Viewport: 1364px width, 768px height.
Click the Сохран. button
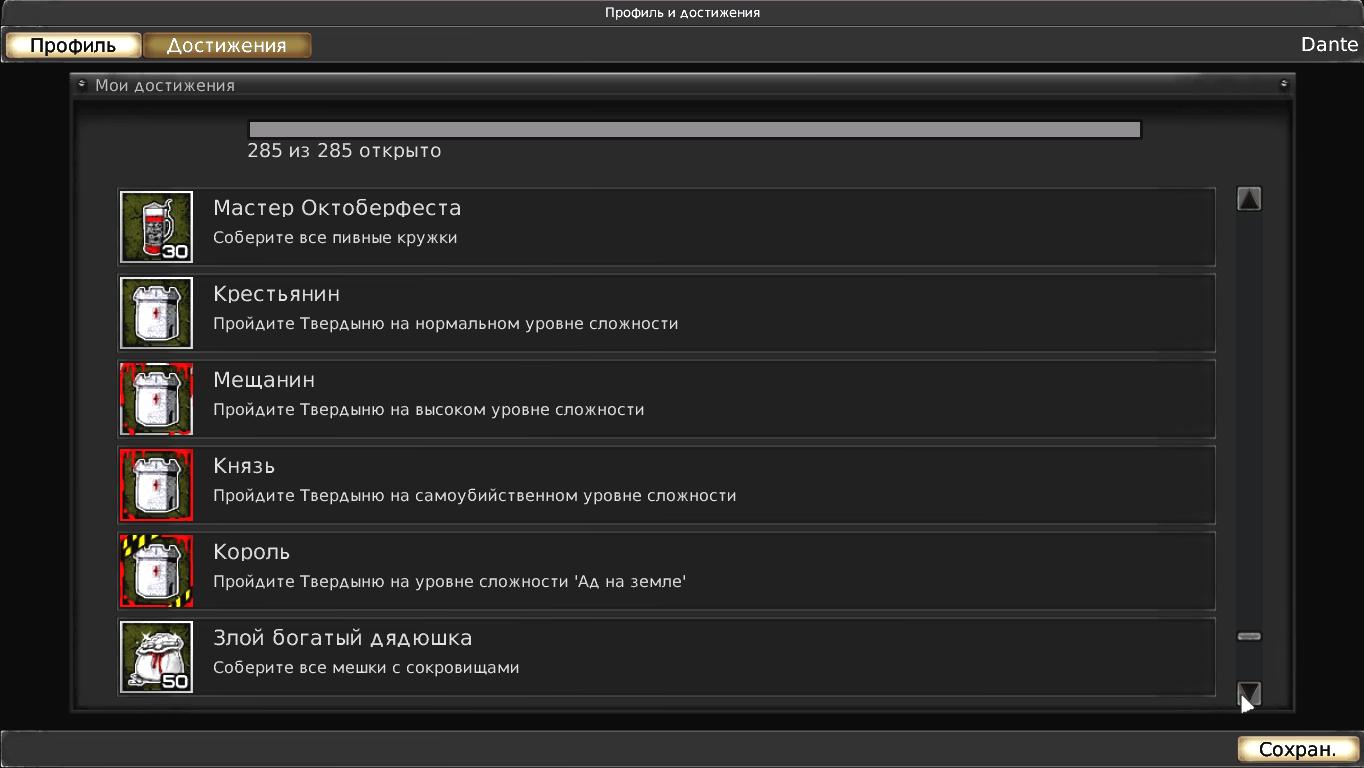[1297, 749]
